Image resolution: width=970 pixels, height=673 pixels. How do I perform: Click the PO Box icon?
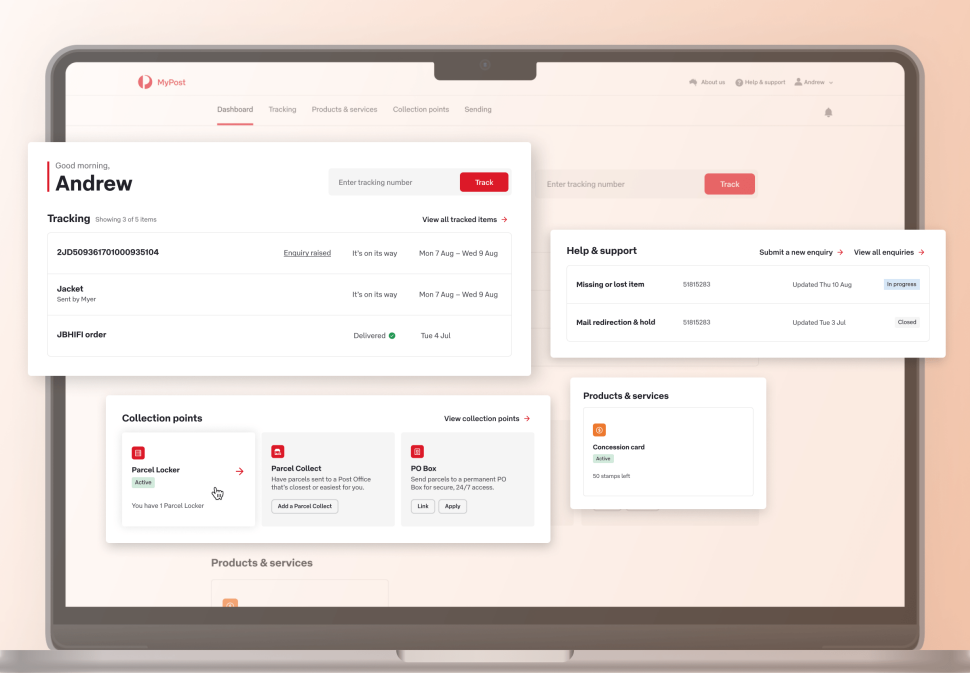point(416,451)
